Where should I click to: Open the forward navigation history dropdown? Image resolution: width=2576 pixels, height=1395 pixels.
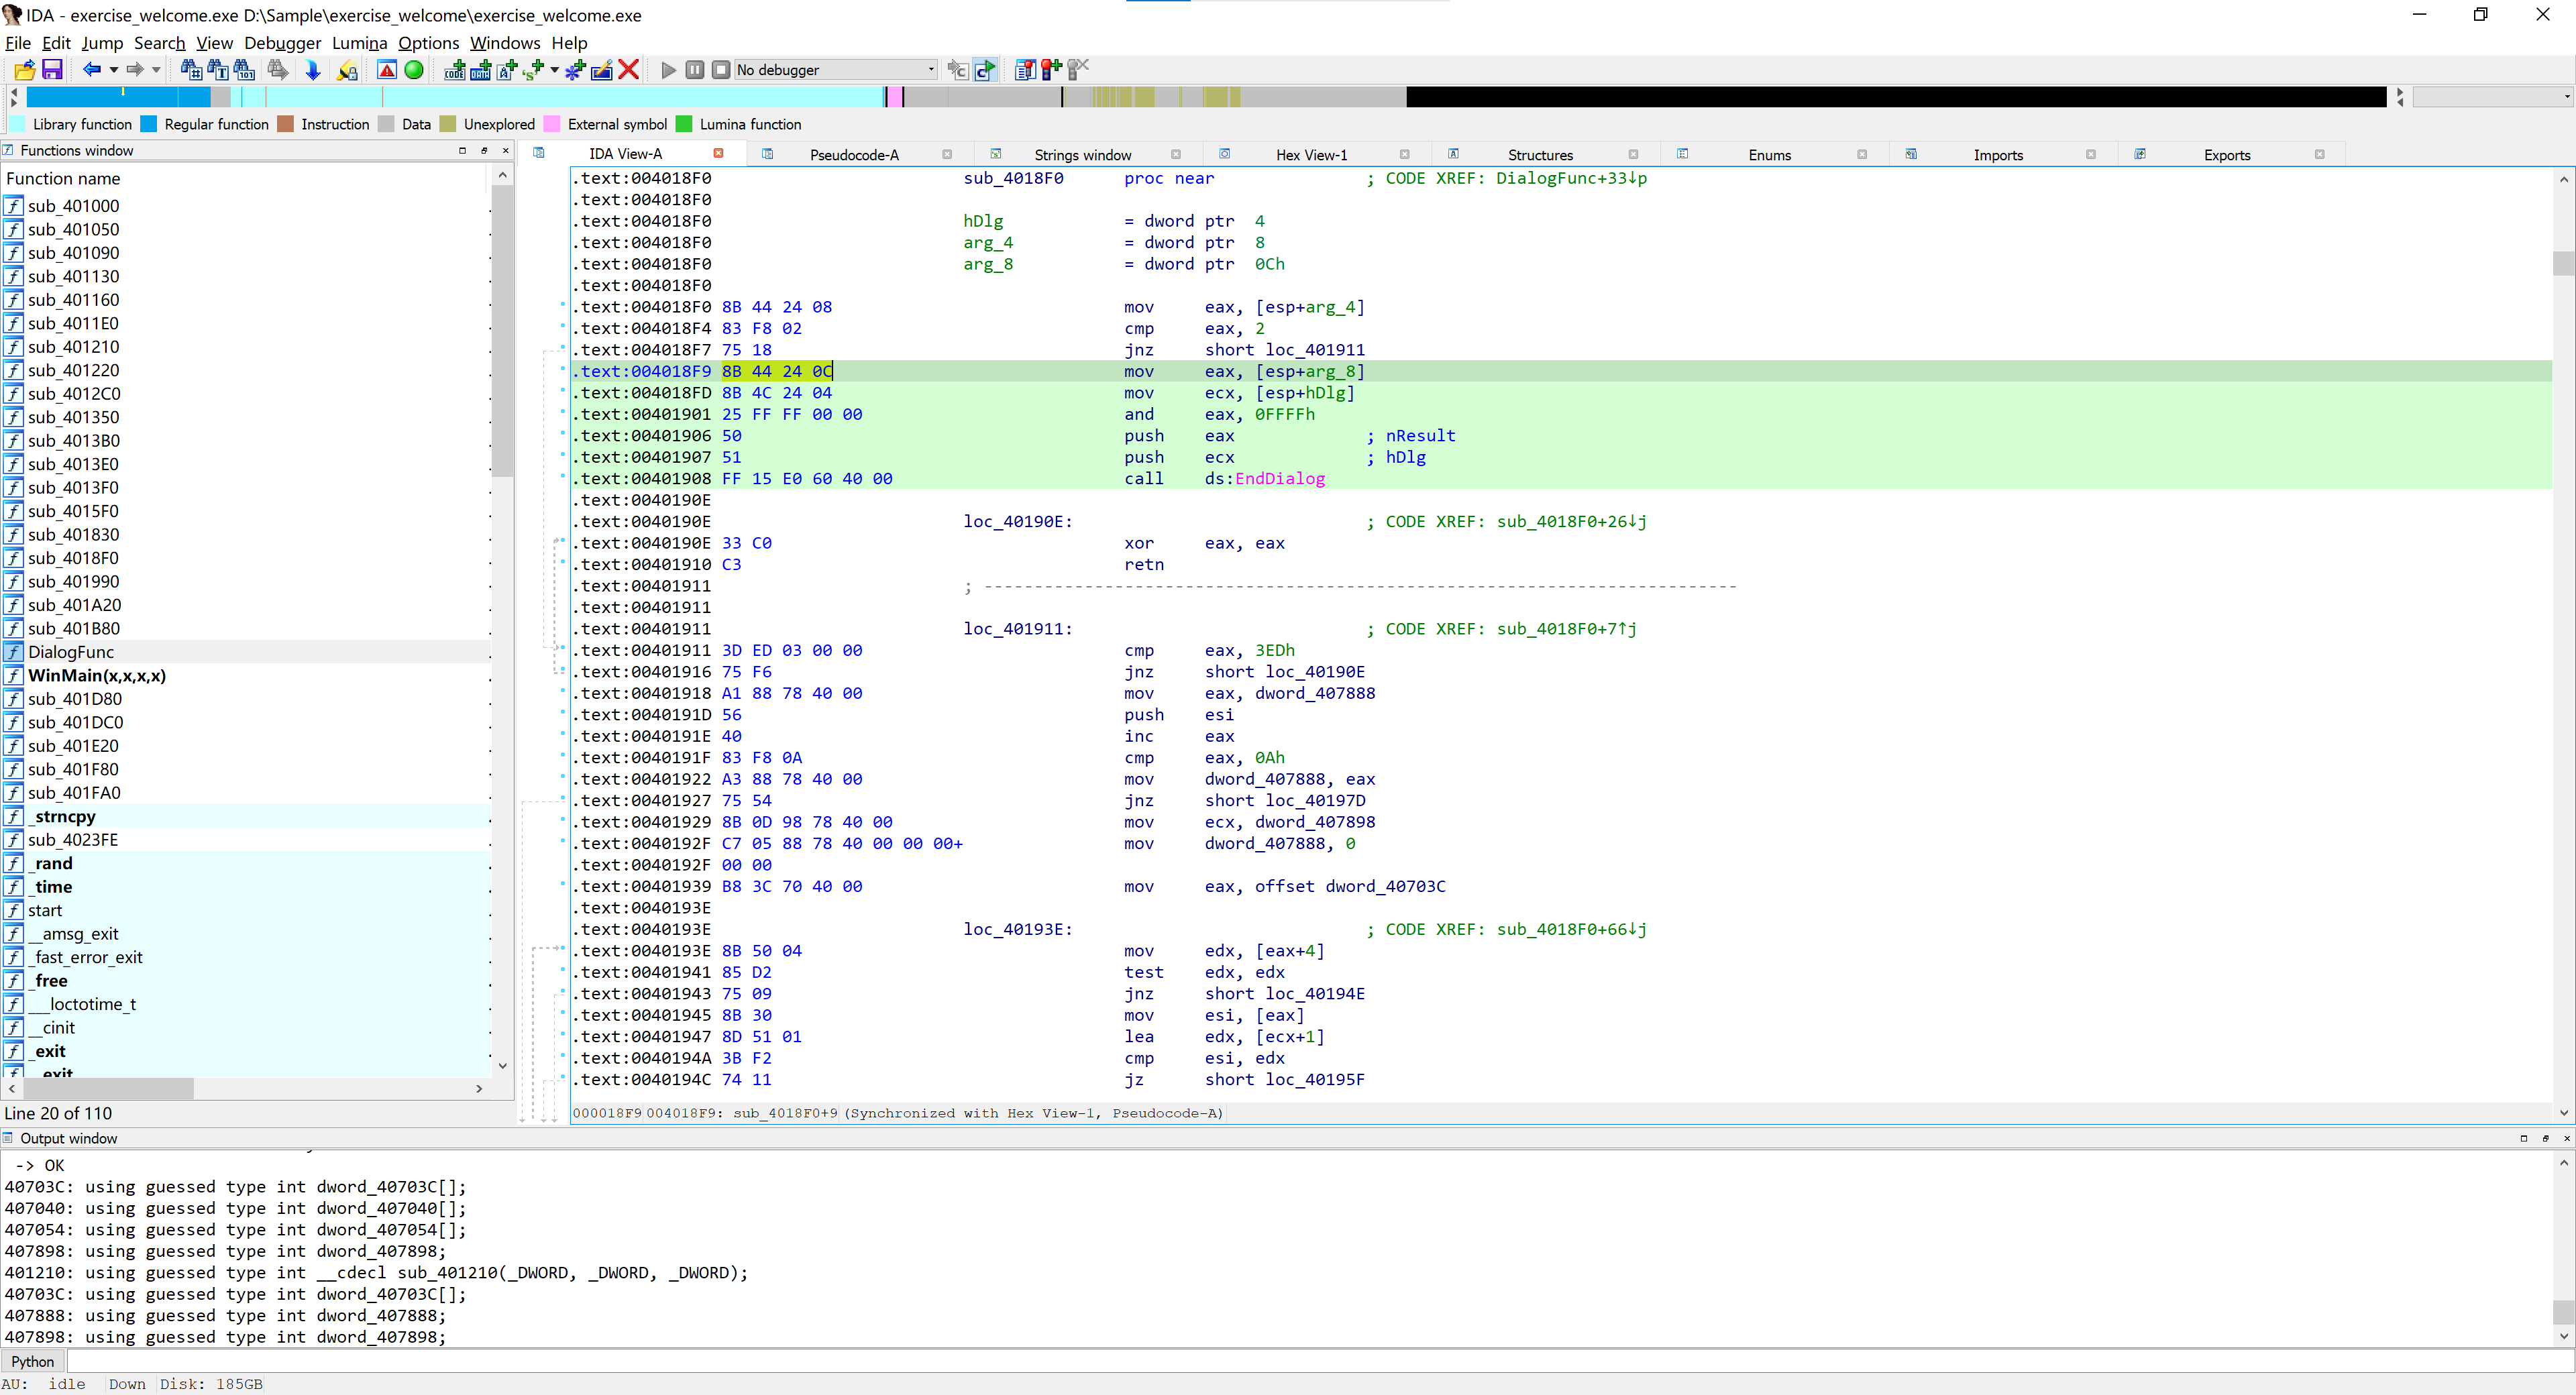(x=156, y=70)
